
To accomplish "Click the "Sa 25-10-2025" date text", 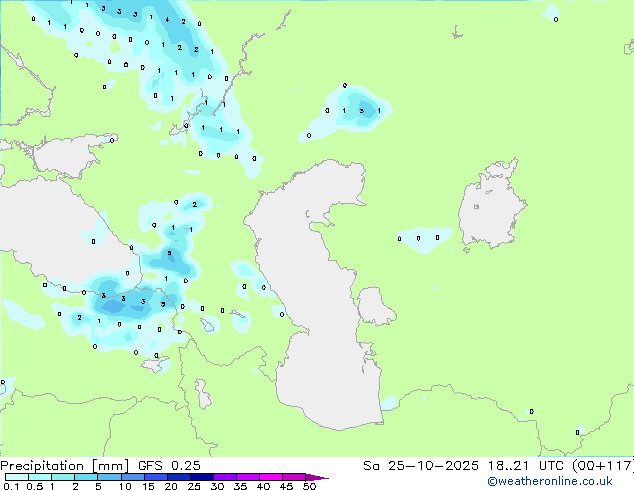I will click(x=421, y=466).
